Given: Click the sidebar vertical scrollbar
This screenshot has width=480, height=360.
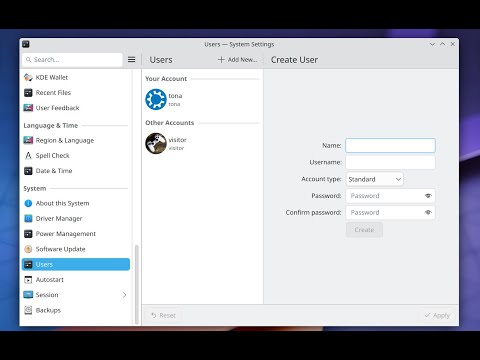Looking at the screenshot, I should point(136,284).
